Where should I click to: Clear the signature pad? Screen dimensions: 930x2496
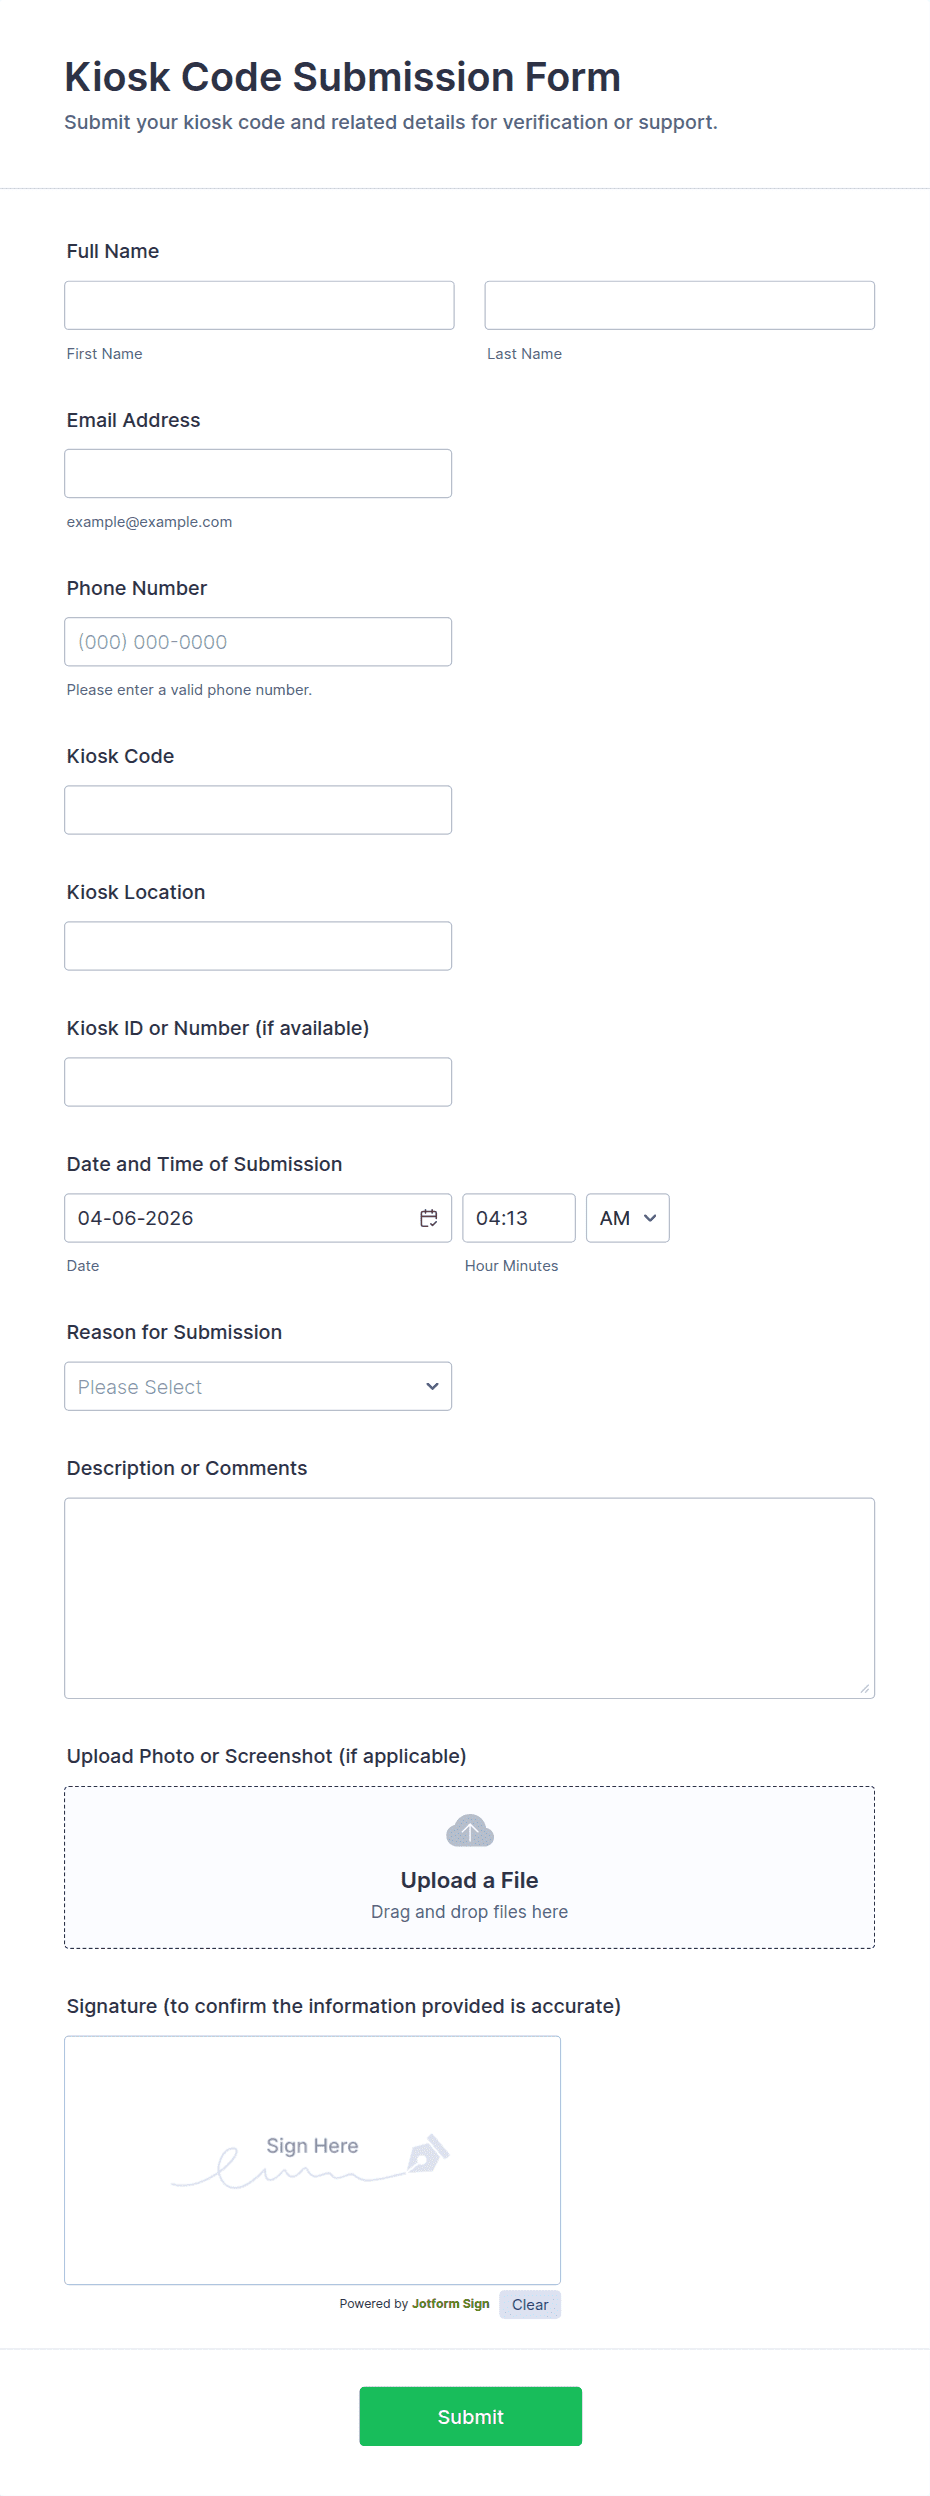pyautogui.click(x=529, y=2304)
